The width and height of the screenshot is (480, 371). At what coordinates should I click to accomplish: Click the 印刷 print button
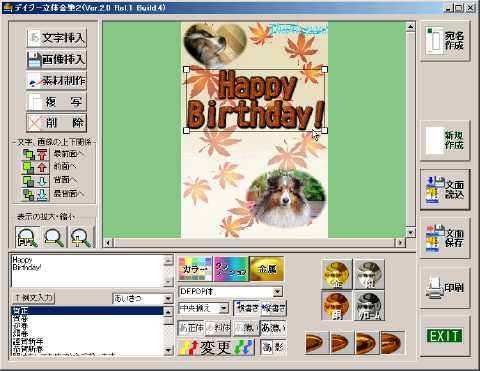coord(445,288)
